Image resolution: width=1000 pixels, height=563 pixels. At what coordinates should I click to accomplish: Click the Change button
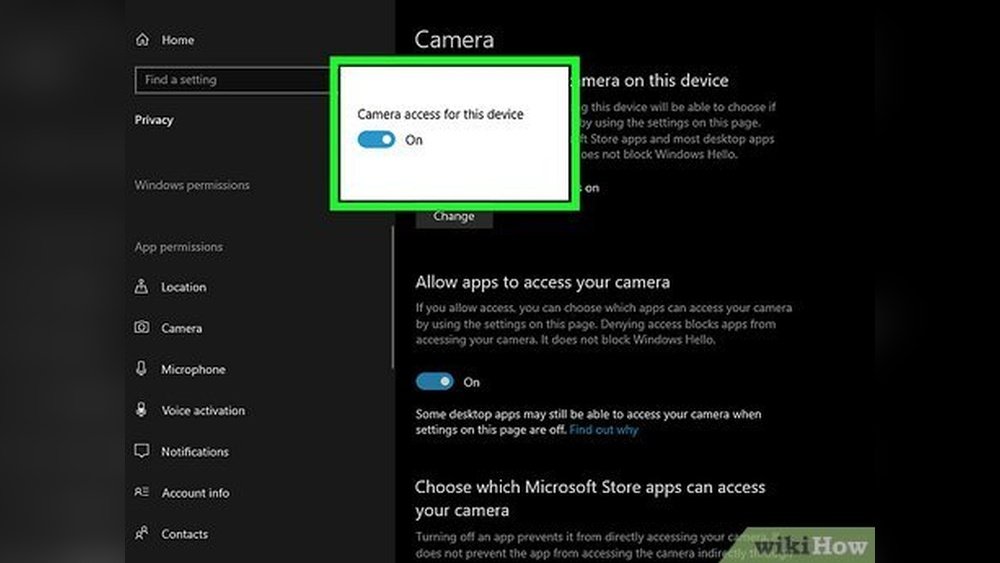pos(454,217)
